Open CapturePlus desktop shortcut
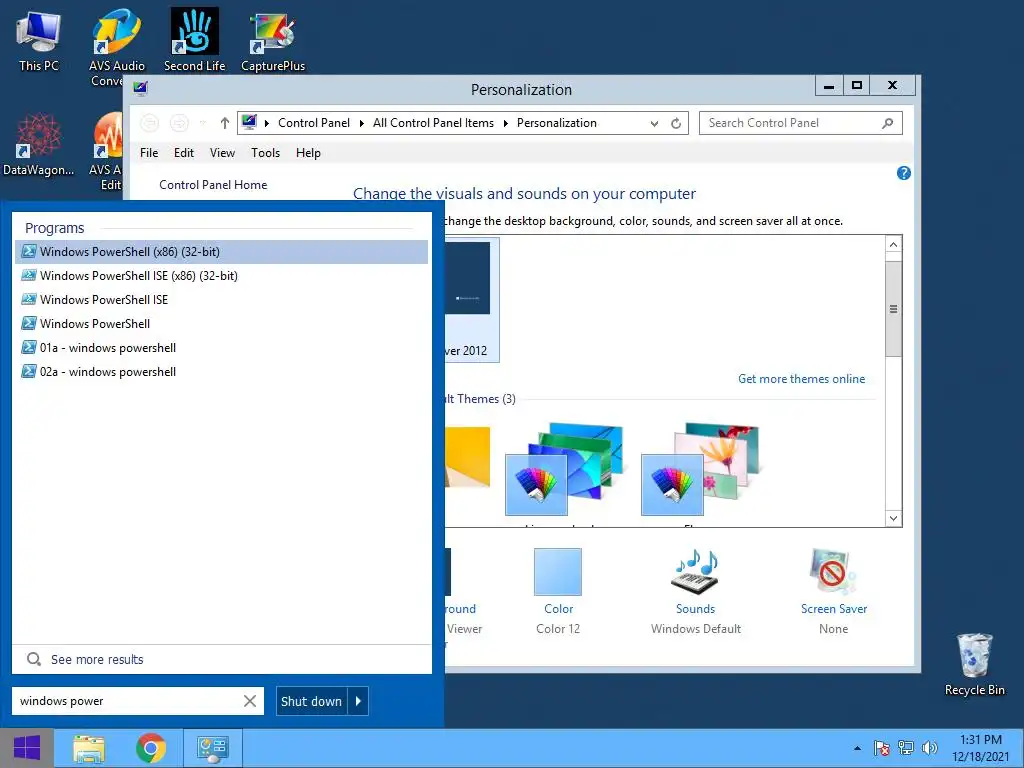This screenshot has height=768, width=1024. (x=273, y=41)
